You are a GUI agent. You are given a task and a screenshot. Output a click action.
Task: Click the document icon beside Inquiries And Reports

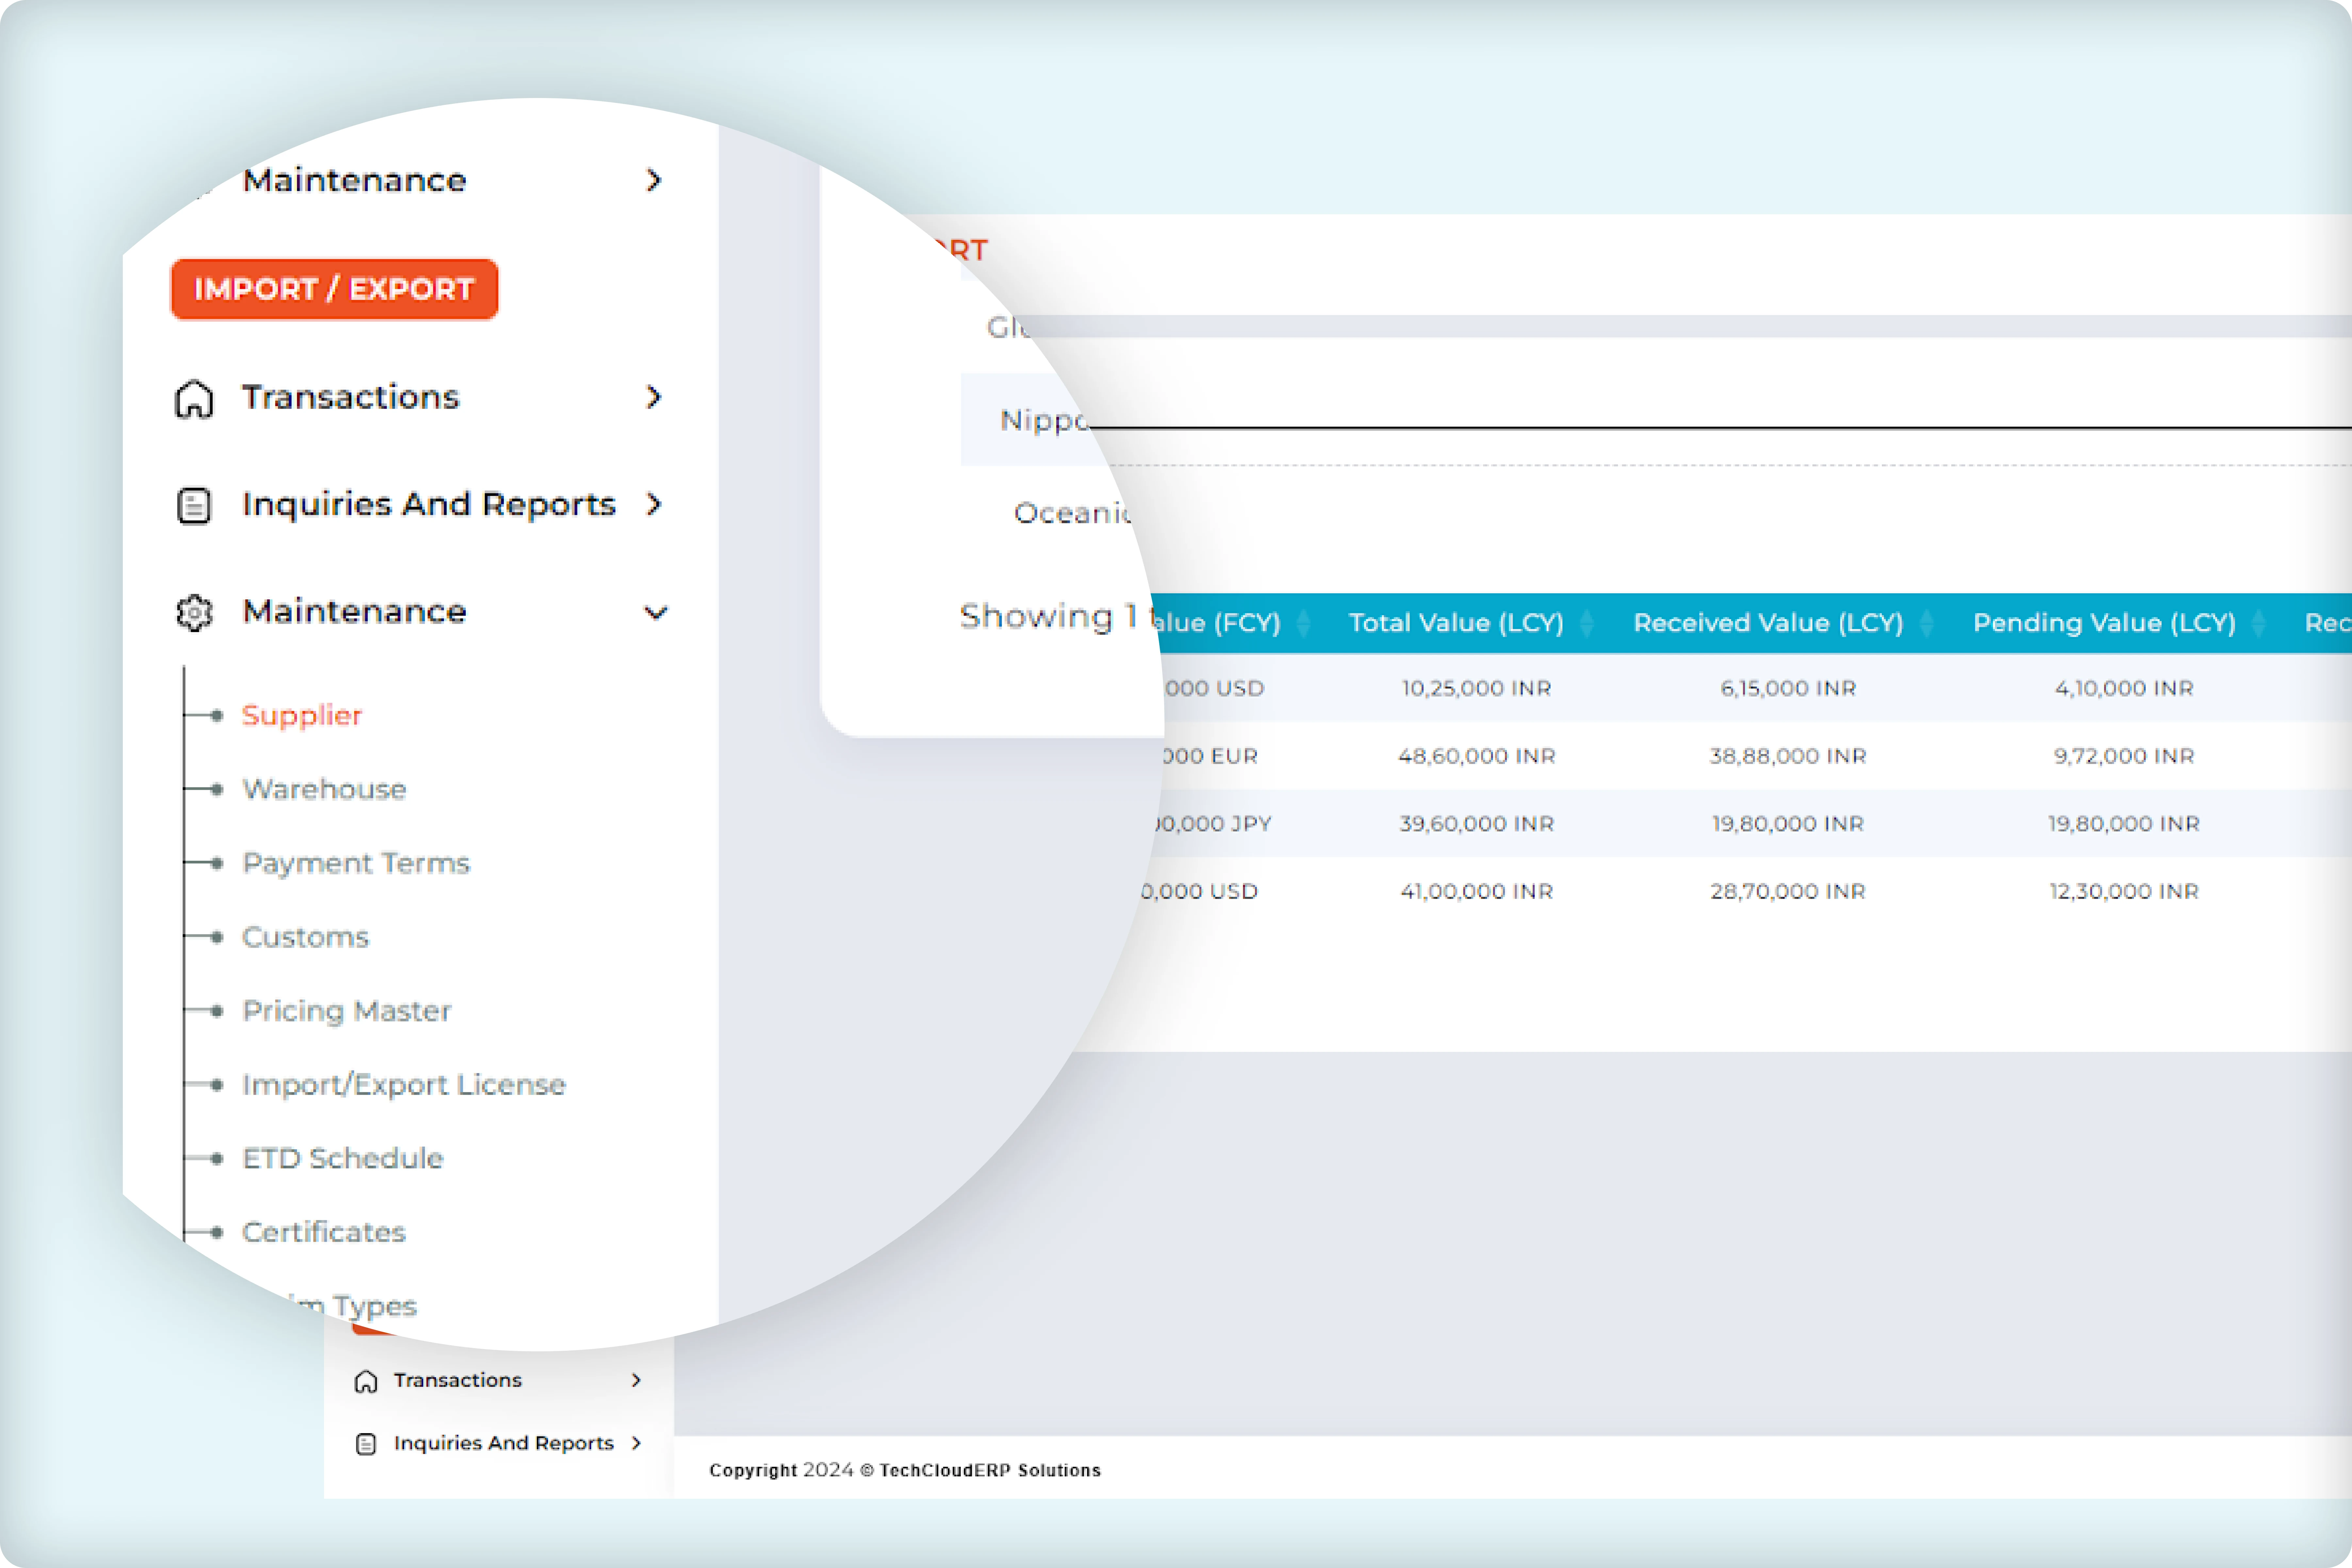point(193,505)
